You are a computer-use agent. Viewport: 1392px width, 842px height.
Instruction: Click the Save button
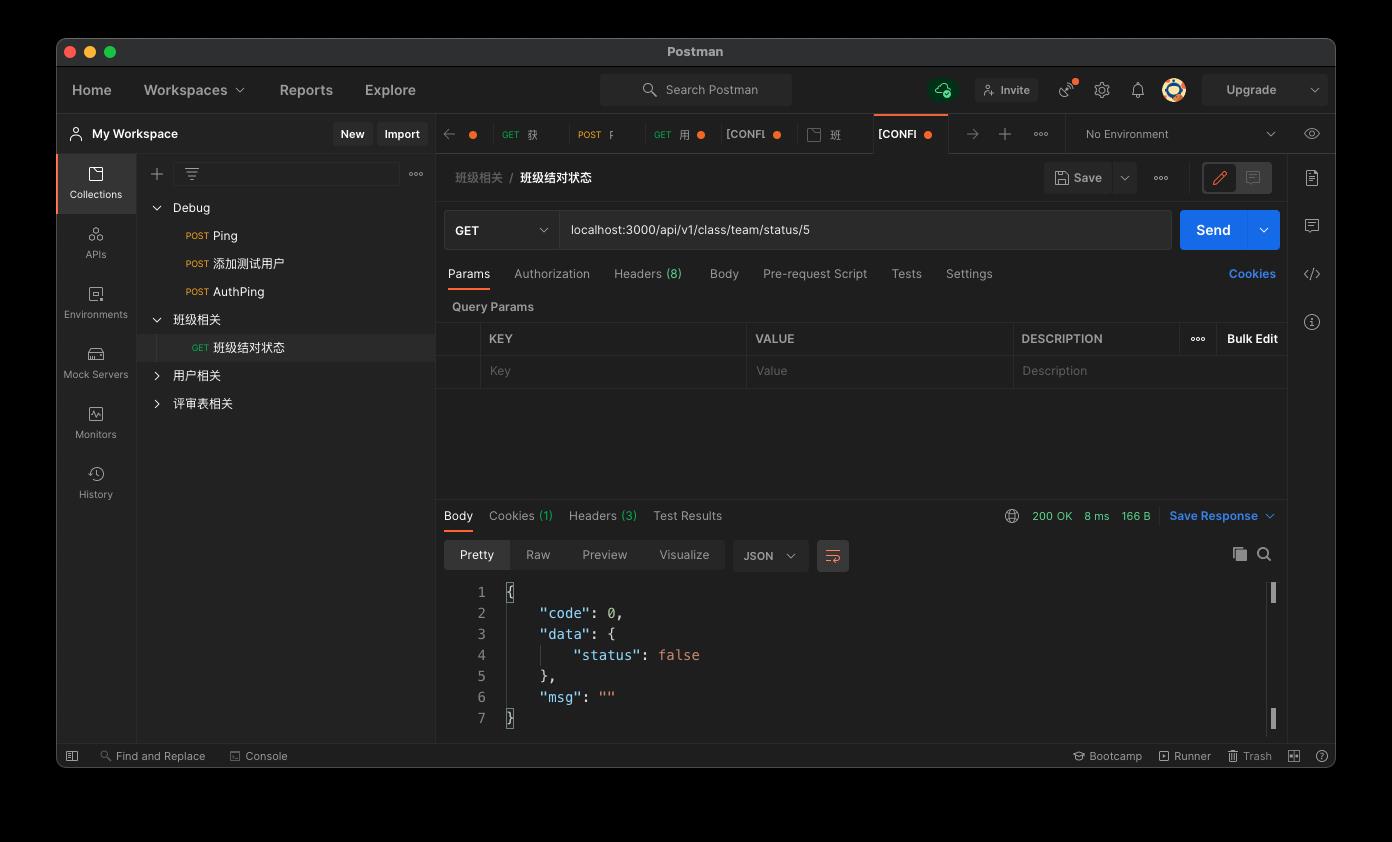[1078, 178]
